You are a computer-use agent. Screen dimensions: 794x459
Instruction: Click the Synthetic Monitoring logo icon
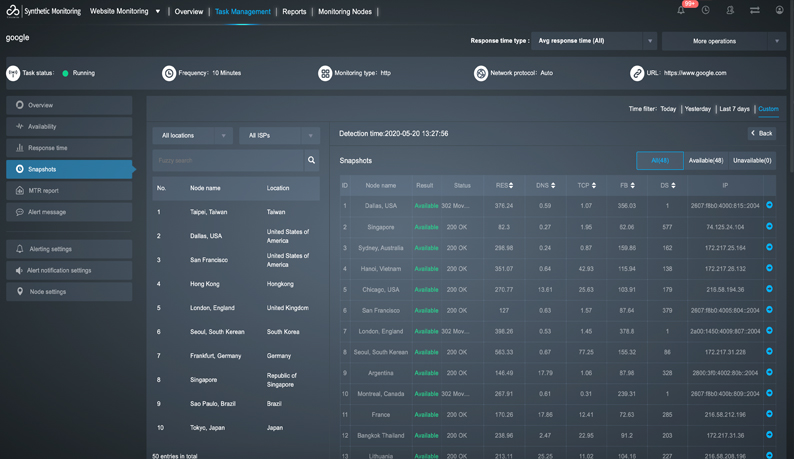(x=13, y=11)
